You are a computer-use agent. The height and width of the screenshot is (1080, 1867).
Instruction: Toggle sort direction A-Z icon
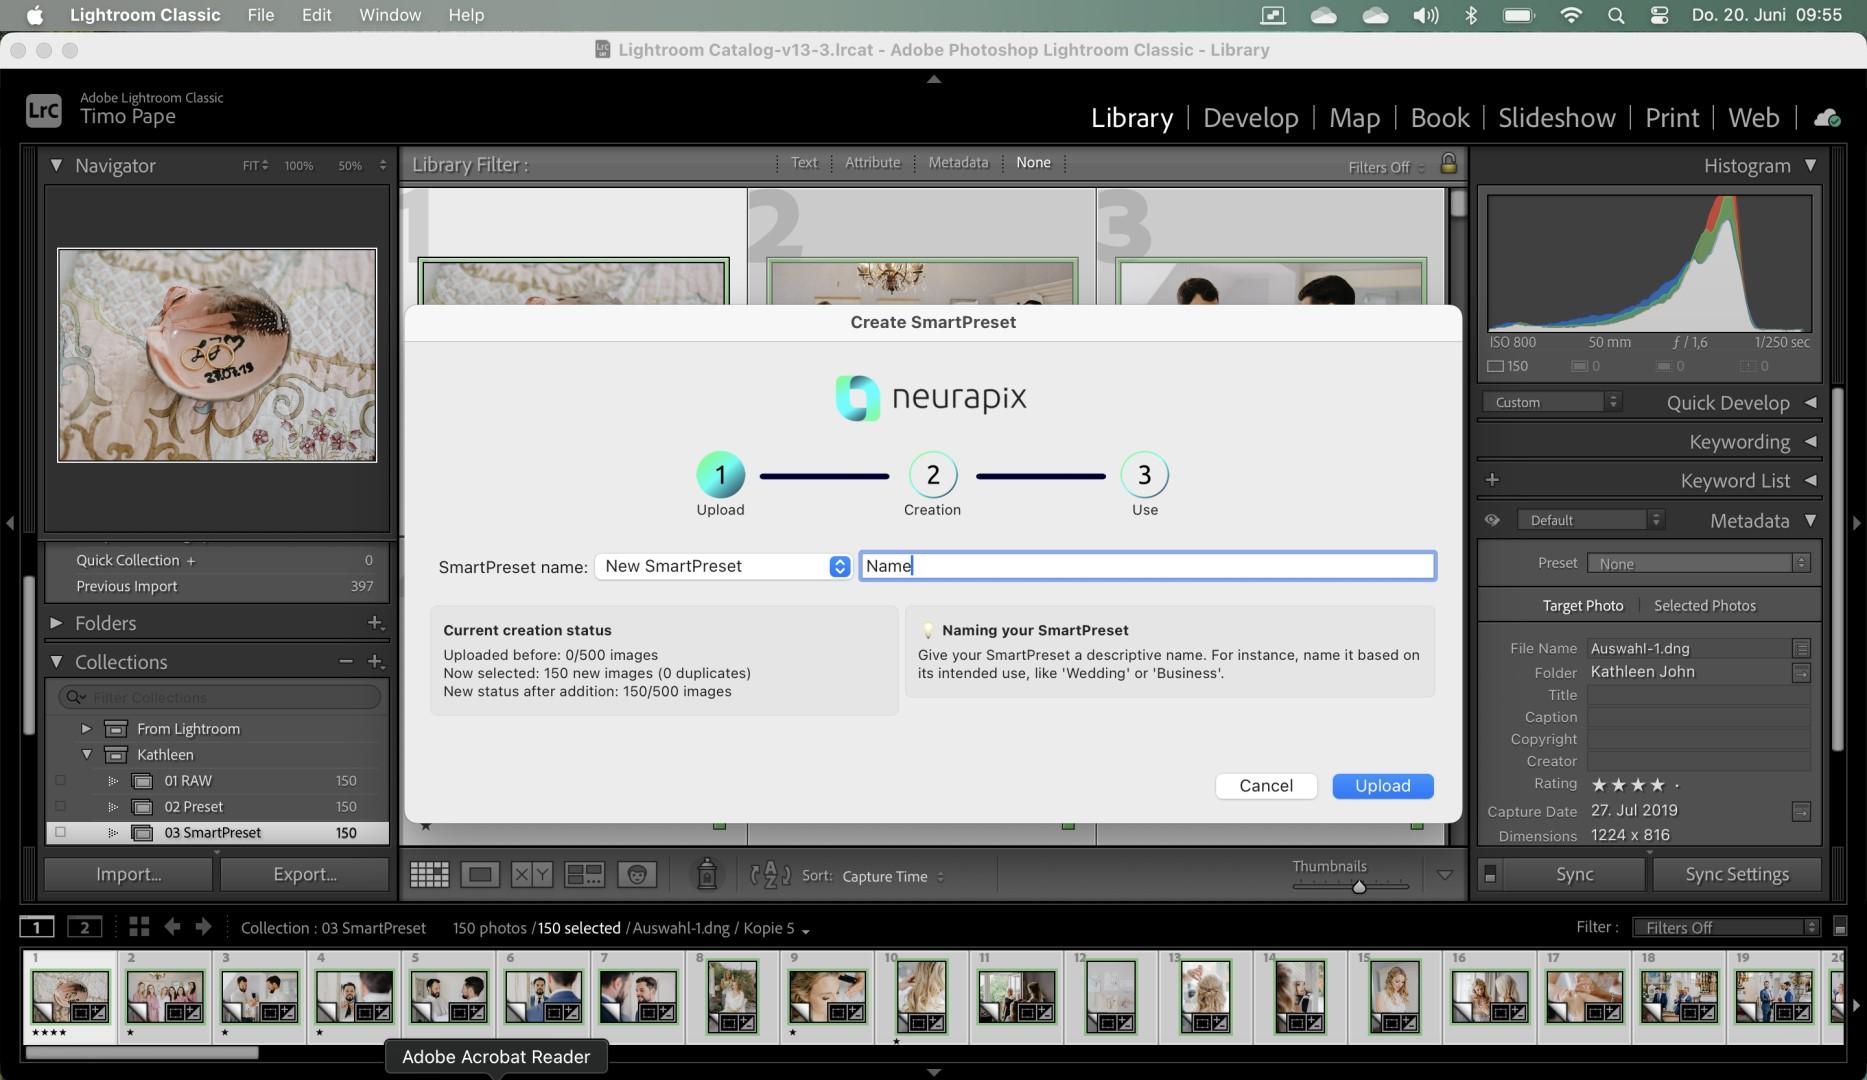tap(770, 875)
